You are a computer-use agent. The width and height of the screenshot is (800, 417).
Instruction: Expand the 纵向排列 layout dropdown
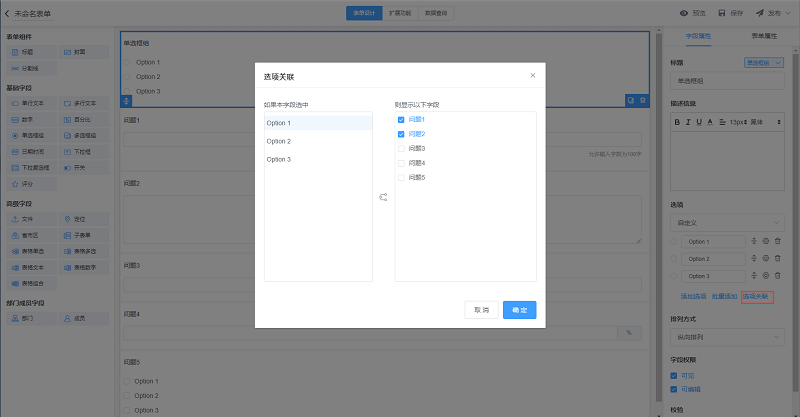point(728,337)
